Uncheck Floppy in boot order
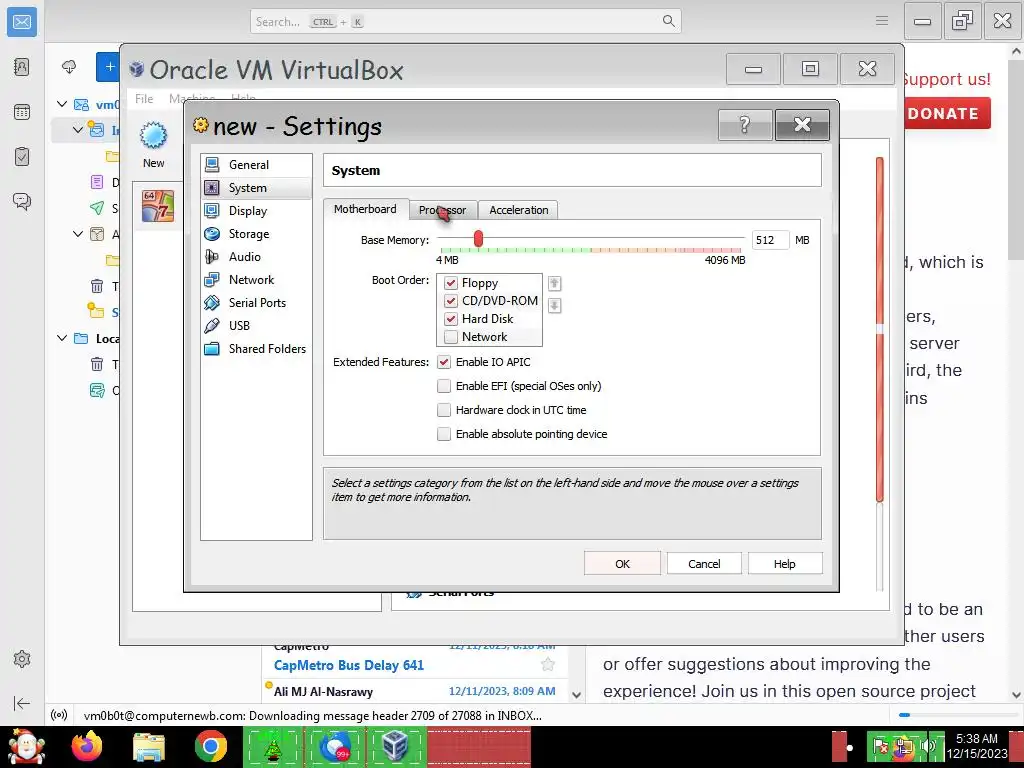This screenshot has height=768, width=1024. pyautogui.click(x=451, y=283)
